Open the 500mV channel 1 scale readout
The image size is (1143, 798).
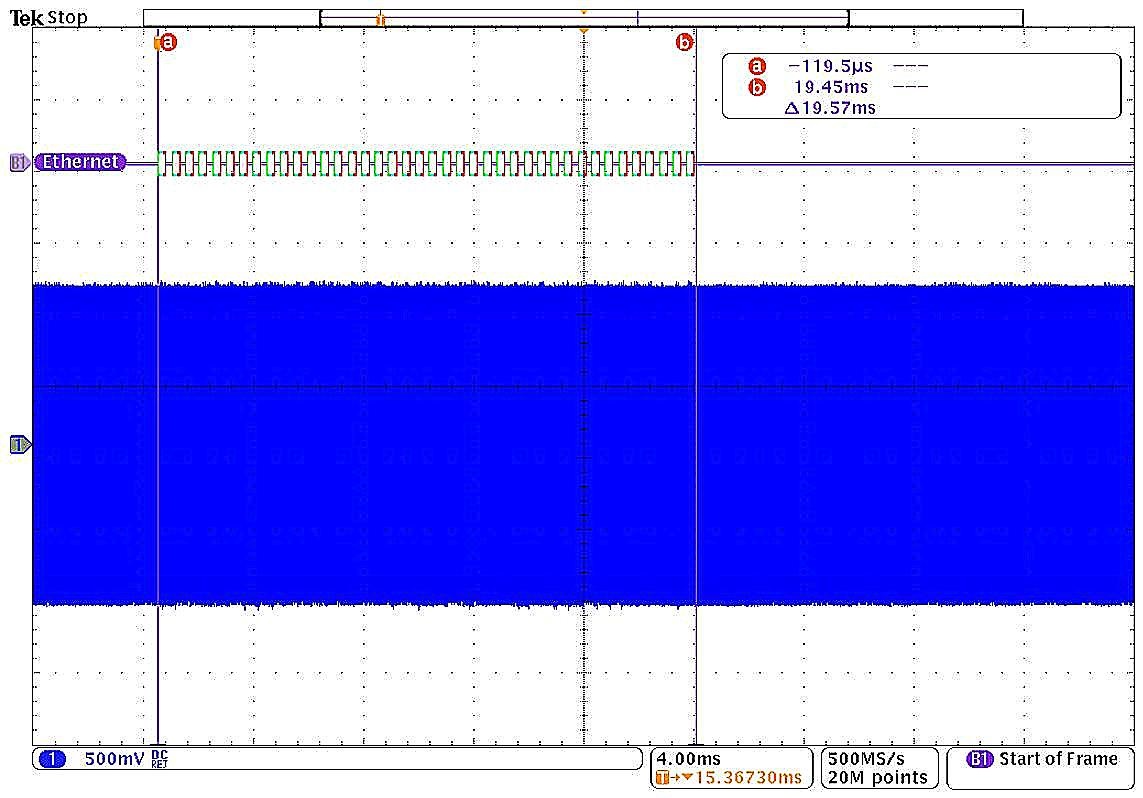[114, 759]
